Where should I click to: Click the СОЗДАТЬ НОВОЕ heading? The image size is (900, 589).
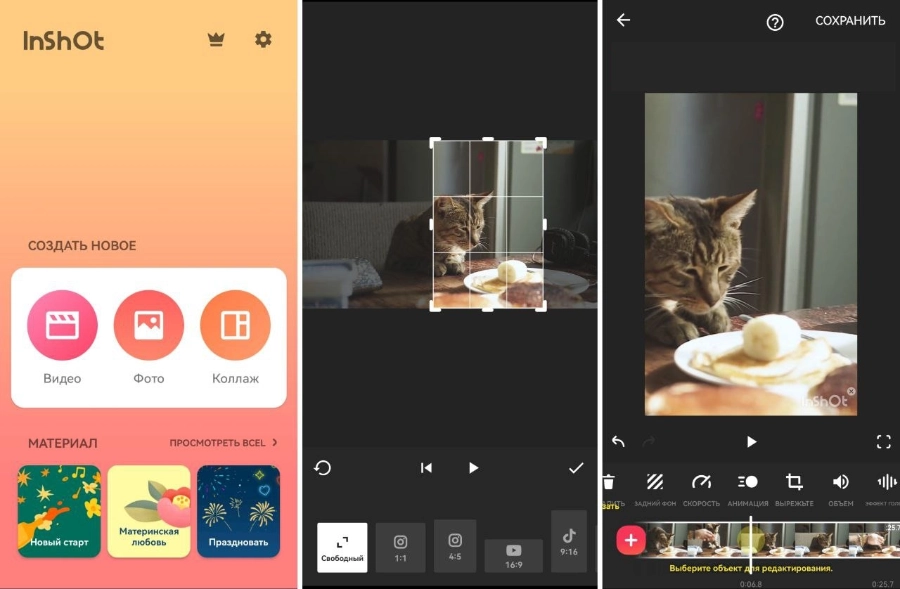point(82,246)
